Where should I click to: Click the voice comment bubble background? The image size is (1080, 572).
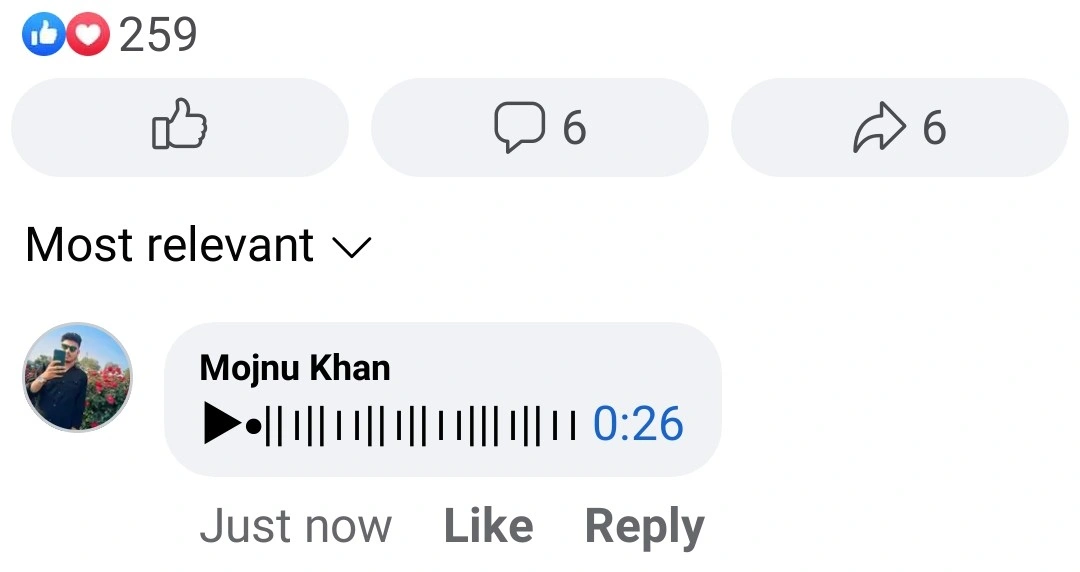pyautogui.click(x=443, y=399)
